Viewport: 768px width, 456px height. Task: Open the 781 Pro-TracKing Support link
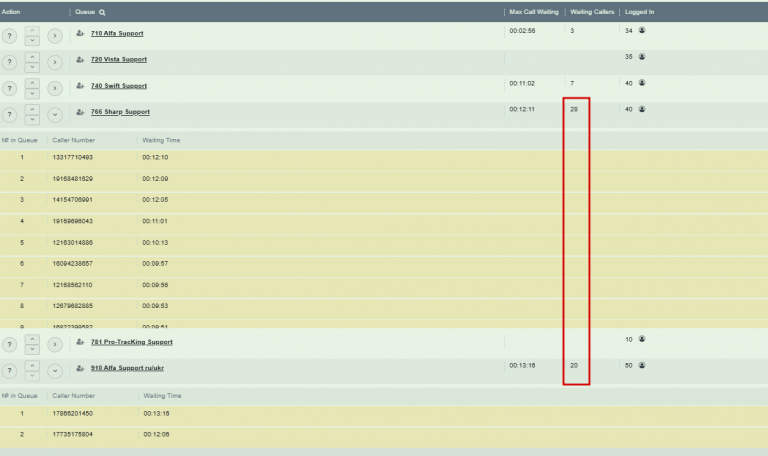131,342
